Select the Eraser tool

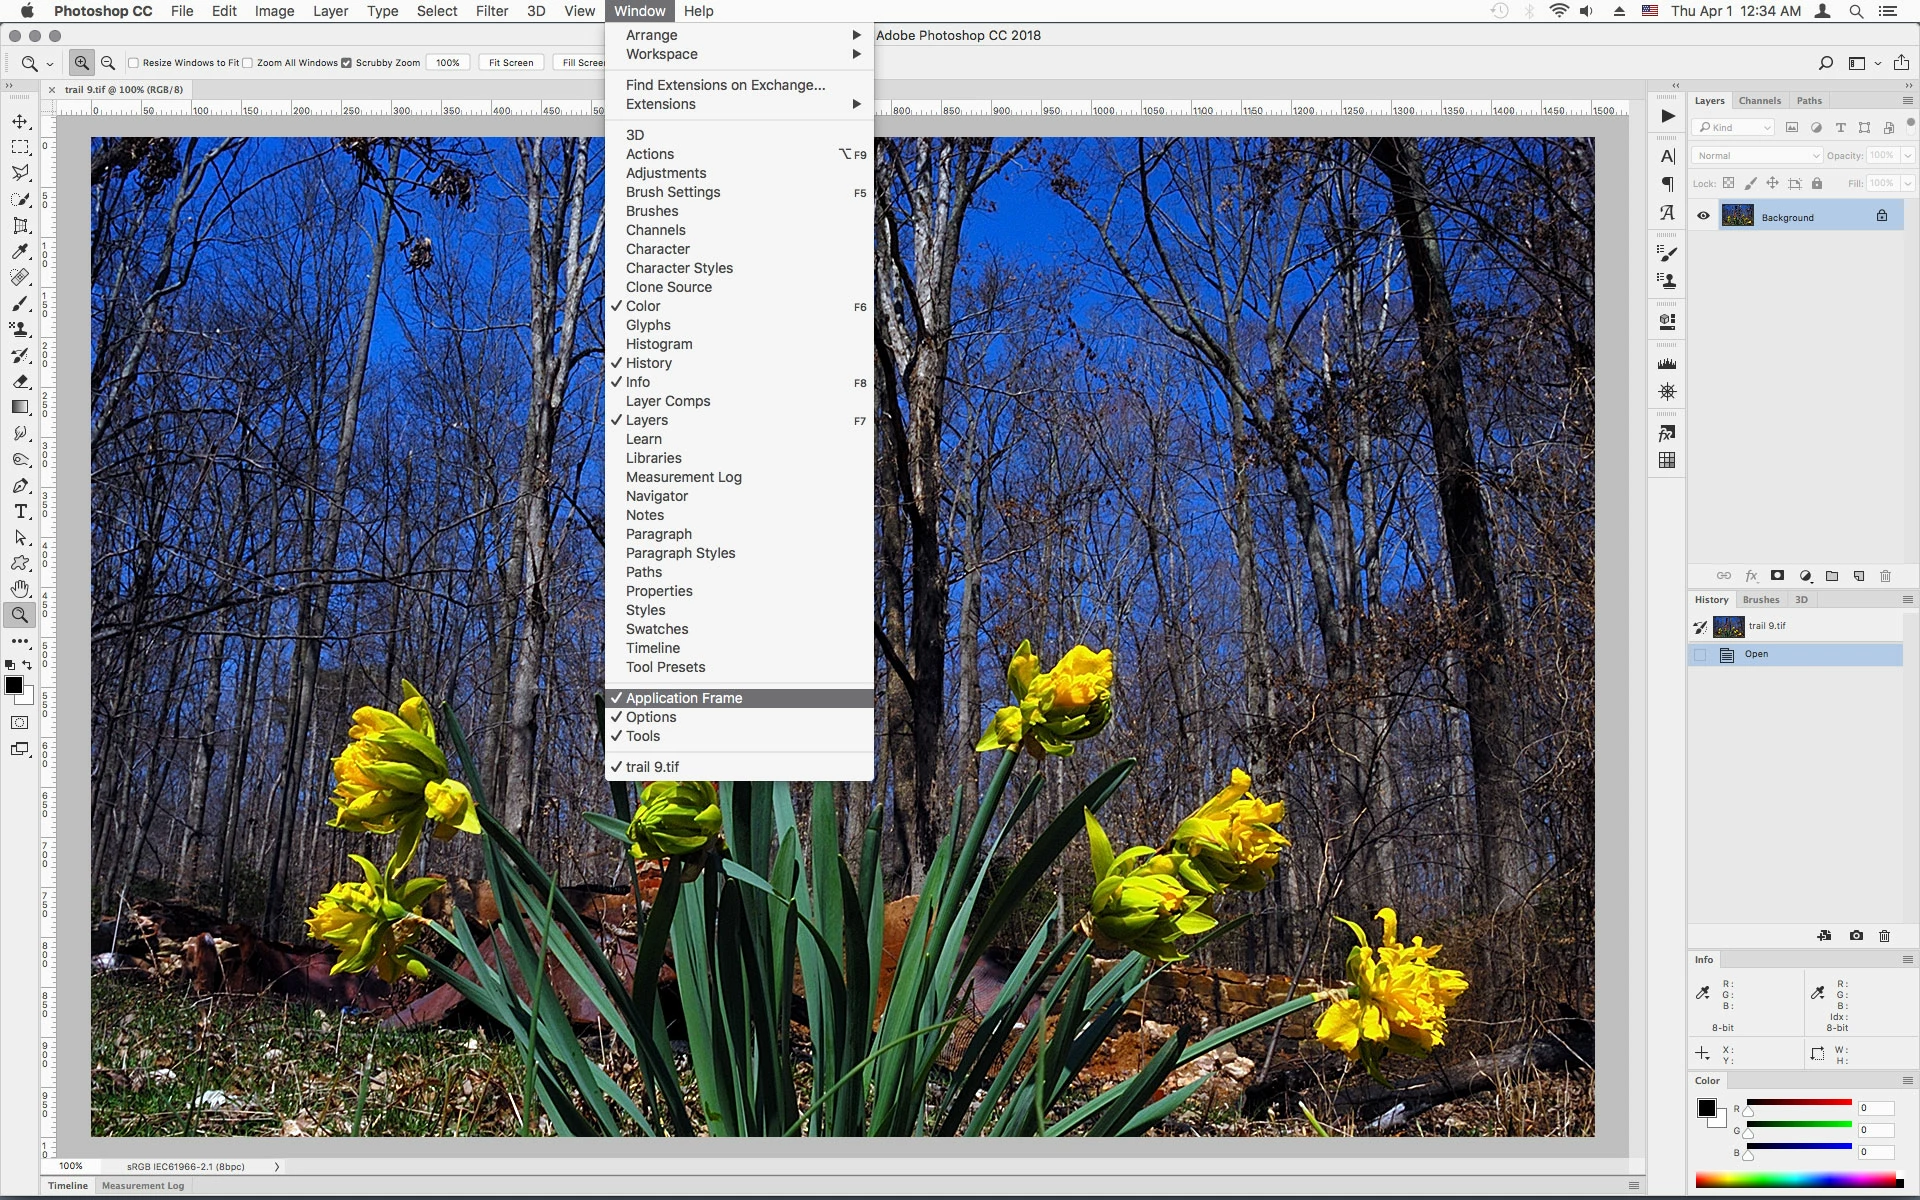pos(20,382)
